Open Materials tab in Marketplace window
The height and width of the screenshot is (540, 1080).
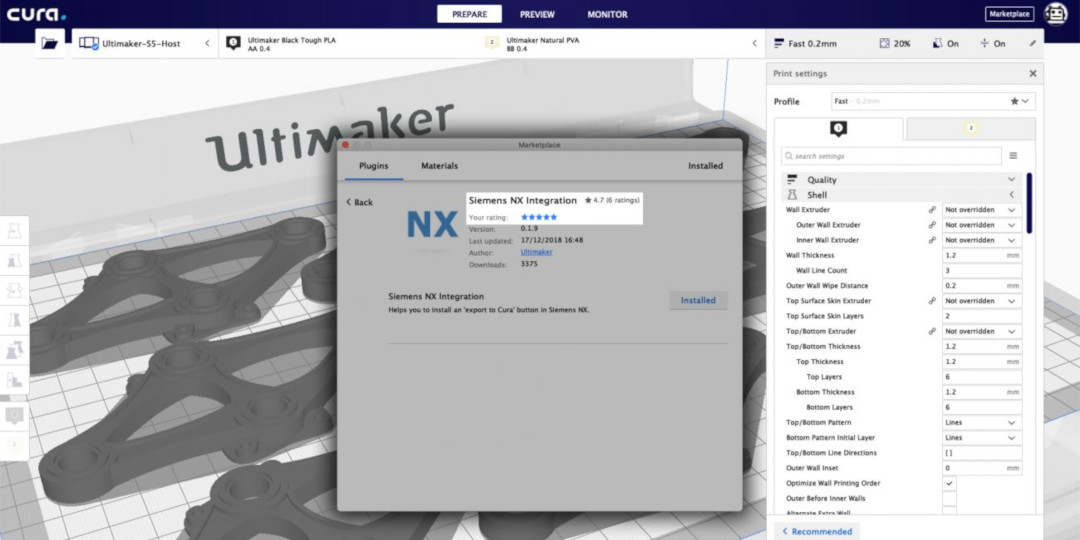[439, 166]
